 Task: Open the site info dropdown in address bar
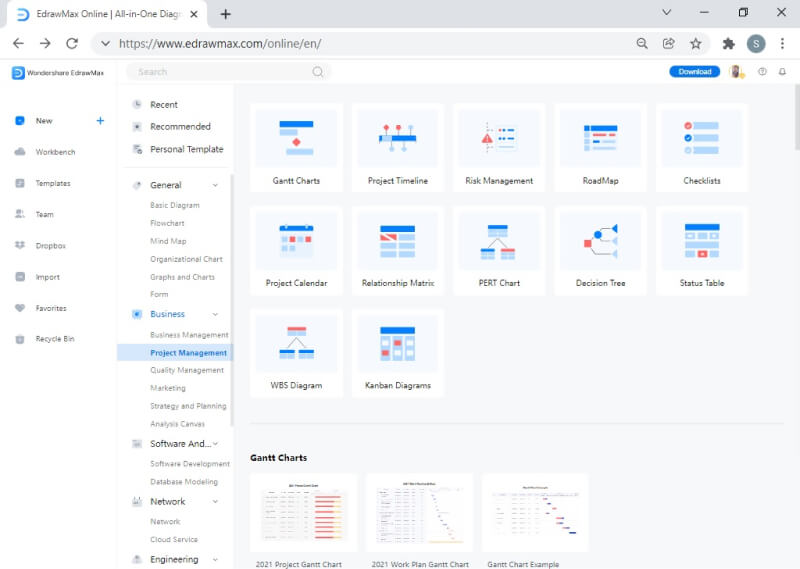(105, 44)
